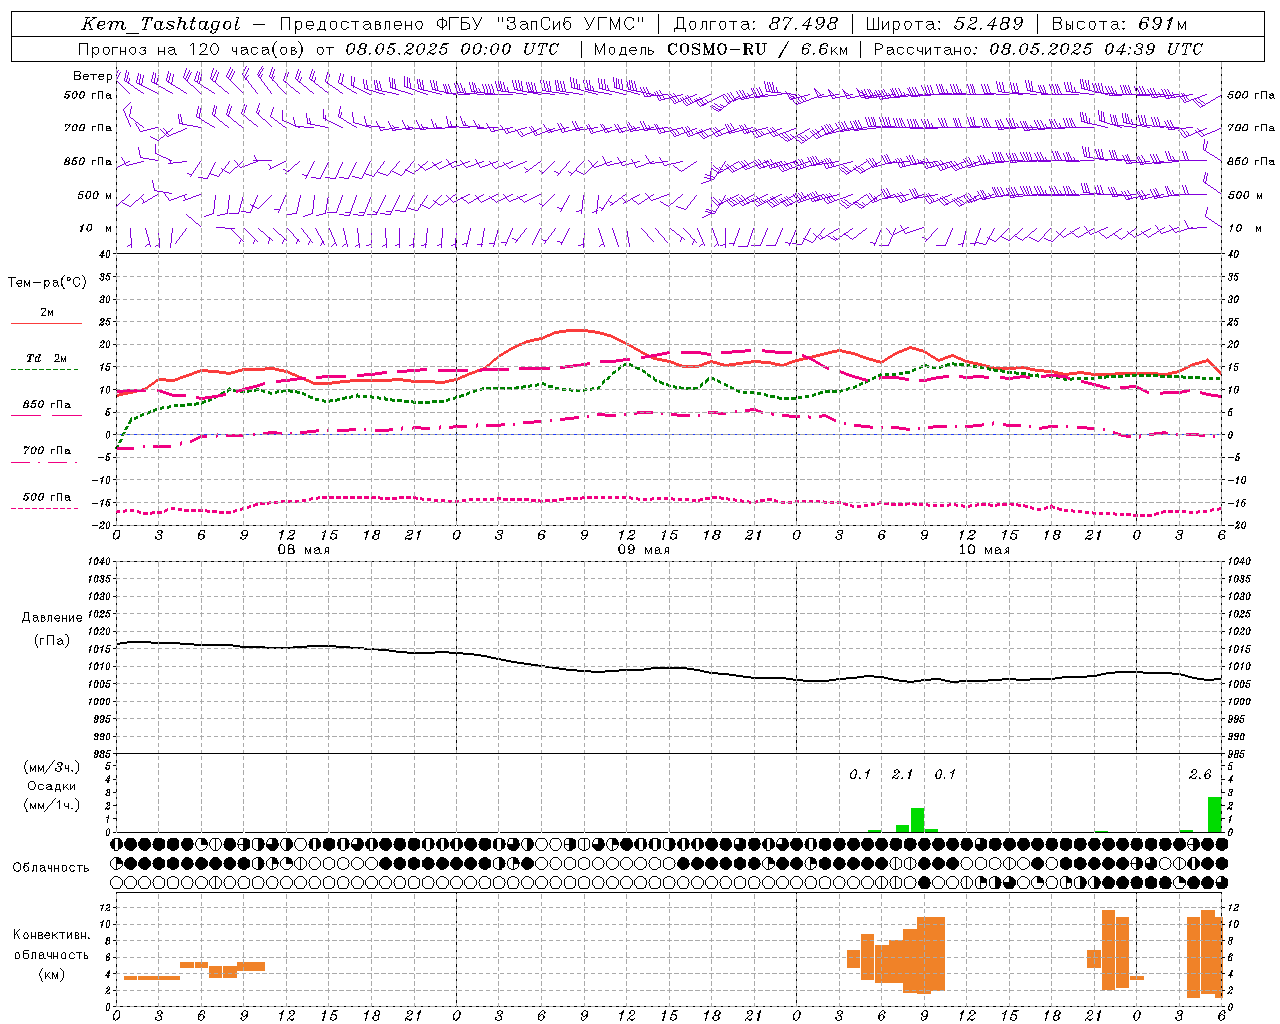Click the Давление pressure panel label
1280x1024 pixels.
coord(52,617)
